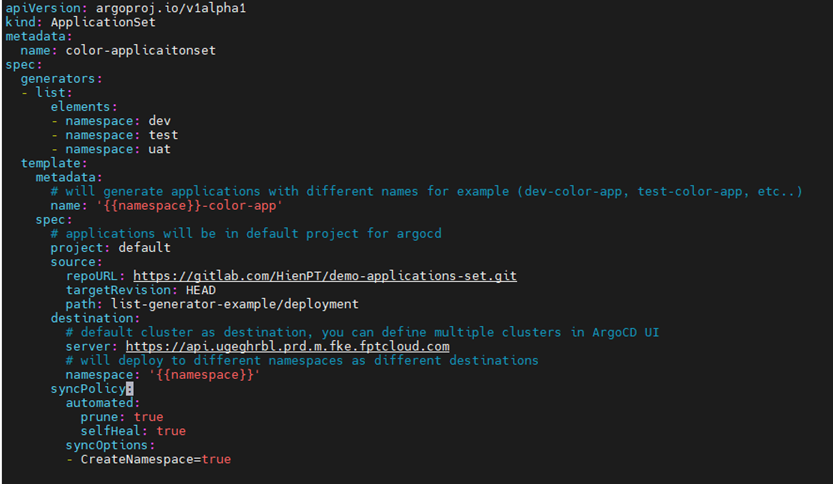Click the highlighted cursor after syncPolicy
The height and width of the screenshot is (484, 833).
point(129,388)
